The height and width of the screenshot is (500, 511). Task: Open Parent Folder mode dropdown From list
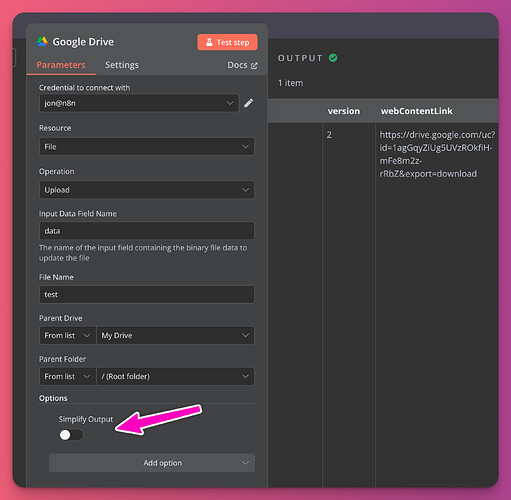pyautogui.click(x=68, y=376)
